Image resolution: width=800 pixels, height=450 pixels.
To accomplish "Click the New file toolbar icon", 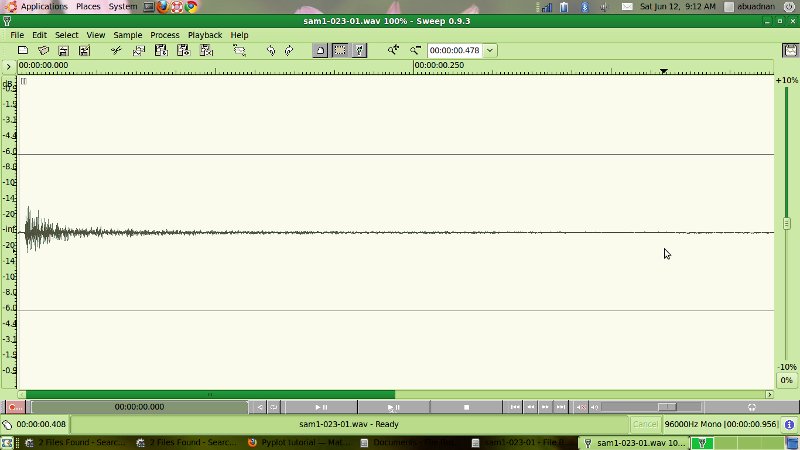I will point(23,50).
